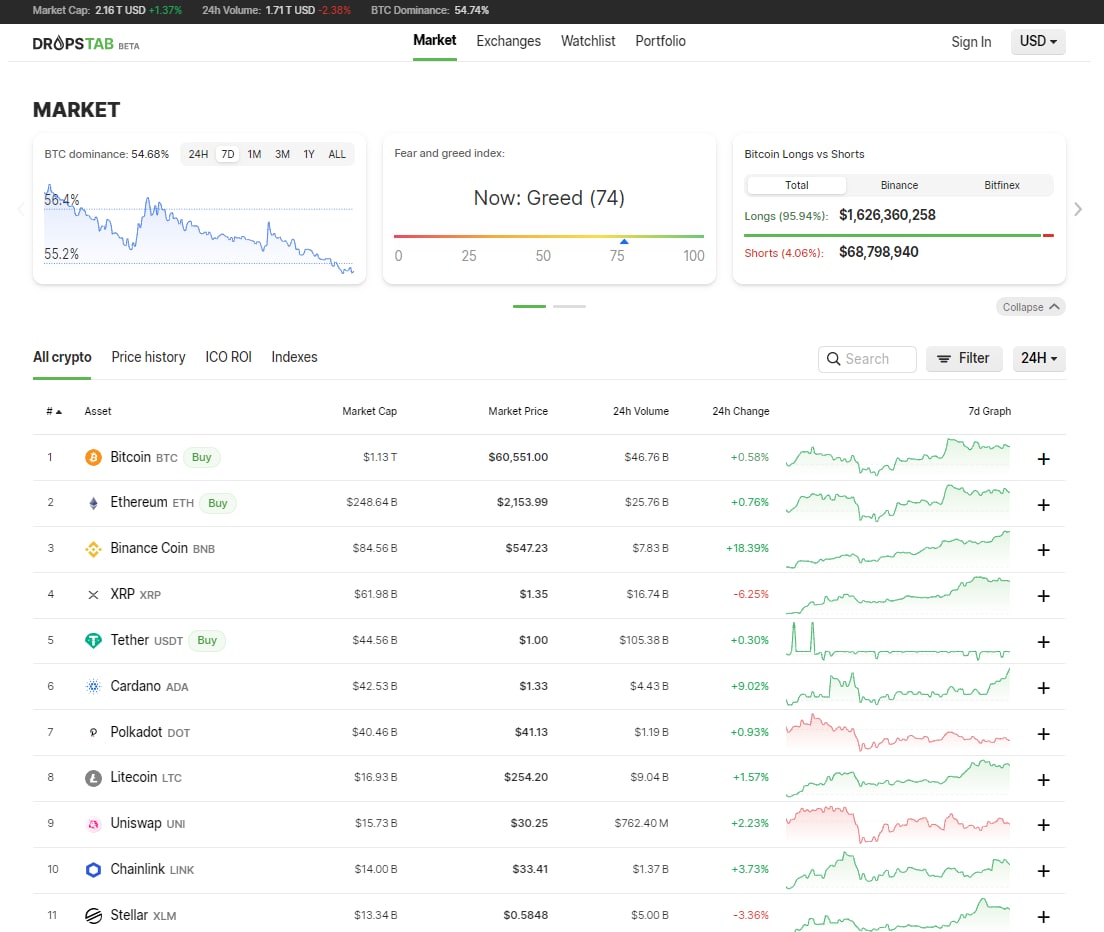Sort by Asset column header
Viewport: 1104px width, 932px height.
pos(98,411)
